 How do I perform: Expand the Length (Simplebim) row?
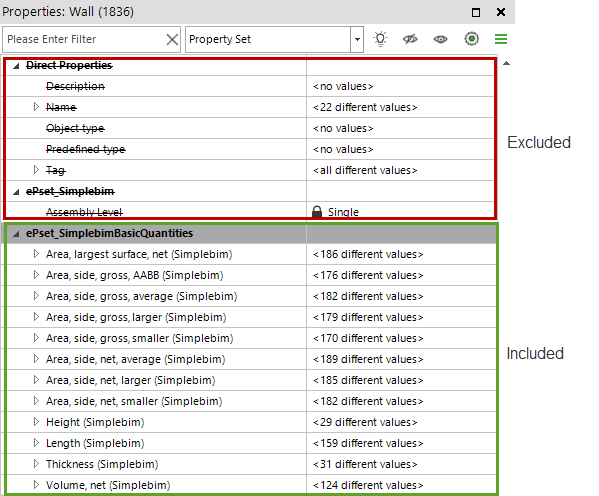click(36, 443)
